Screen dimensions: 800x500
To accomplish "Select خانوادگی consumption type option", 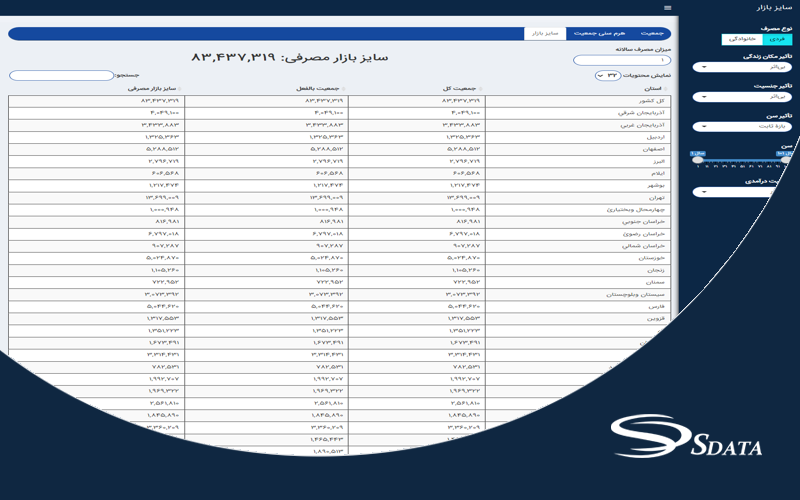I will [x=740, y=39].
